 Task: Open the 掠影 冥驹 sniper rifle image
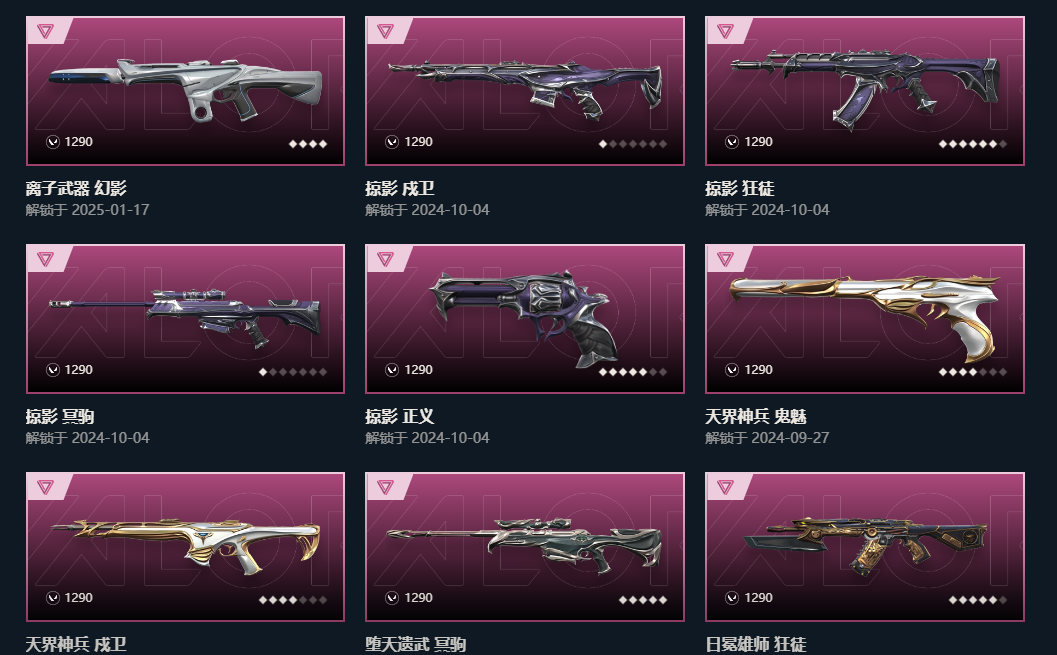[185, 317]
